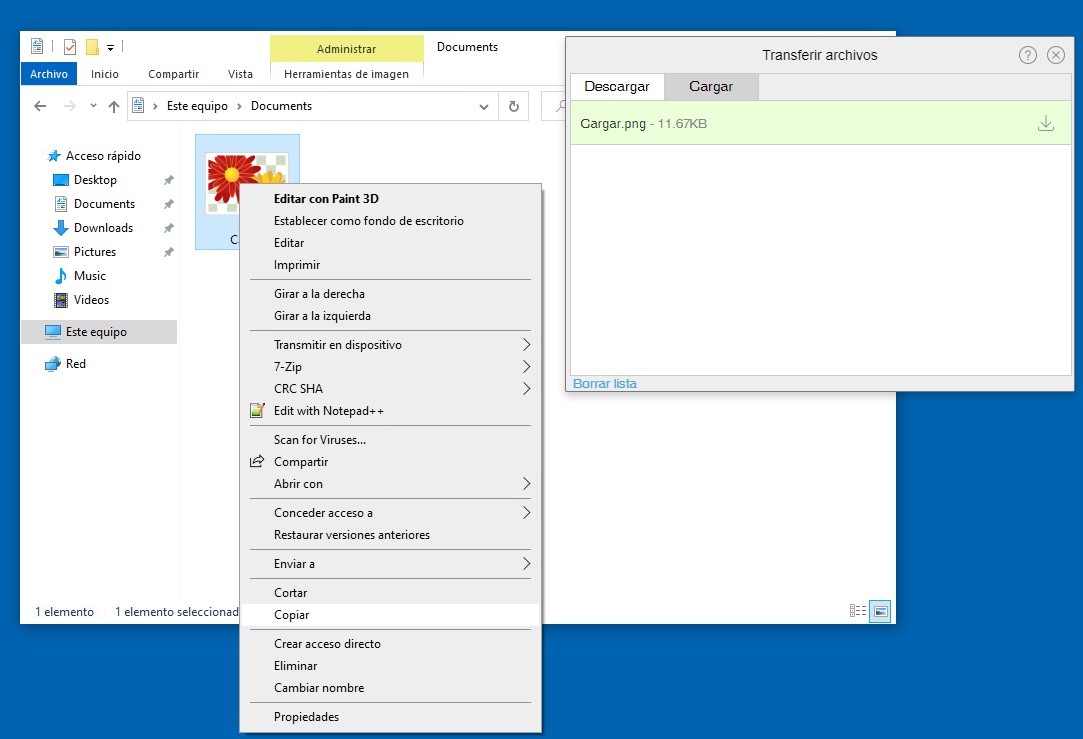Expand the address bar history dropdown

(x=484, y=106)
